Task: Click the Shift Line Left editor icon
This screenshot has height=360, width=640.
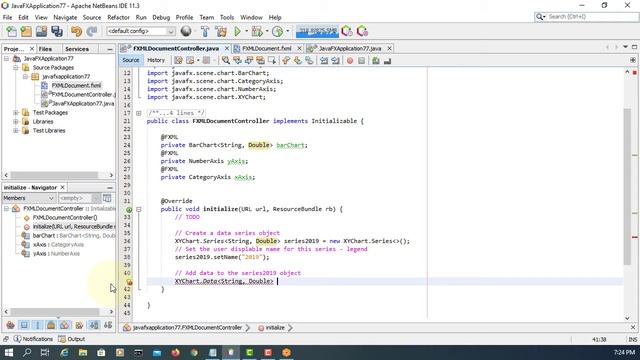Action: click(x=324, y=60)
